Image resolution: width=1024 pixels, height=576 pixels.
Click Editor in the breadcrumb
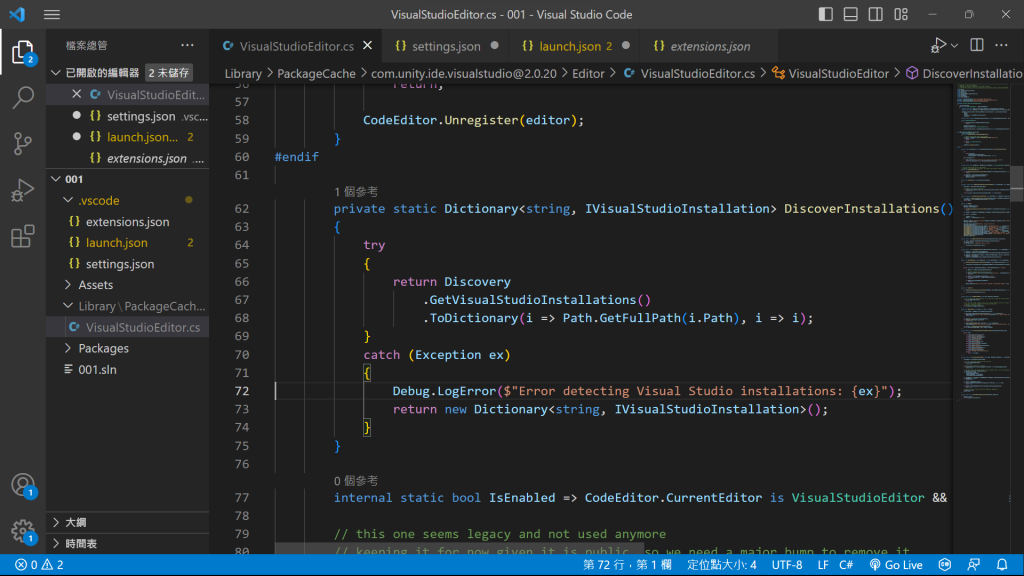coord(588,74)
